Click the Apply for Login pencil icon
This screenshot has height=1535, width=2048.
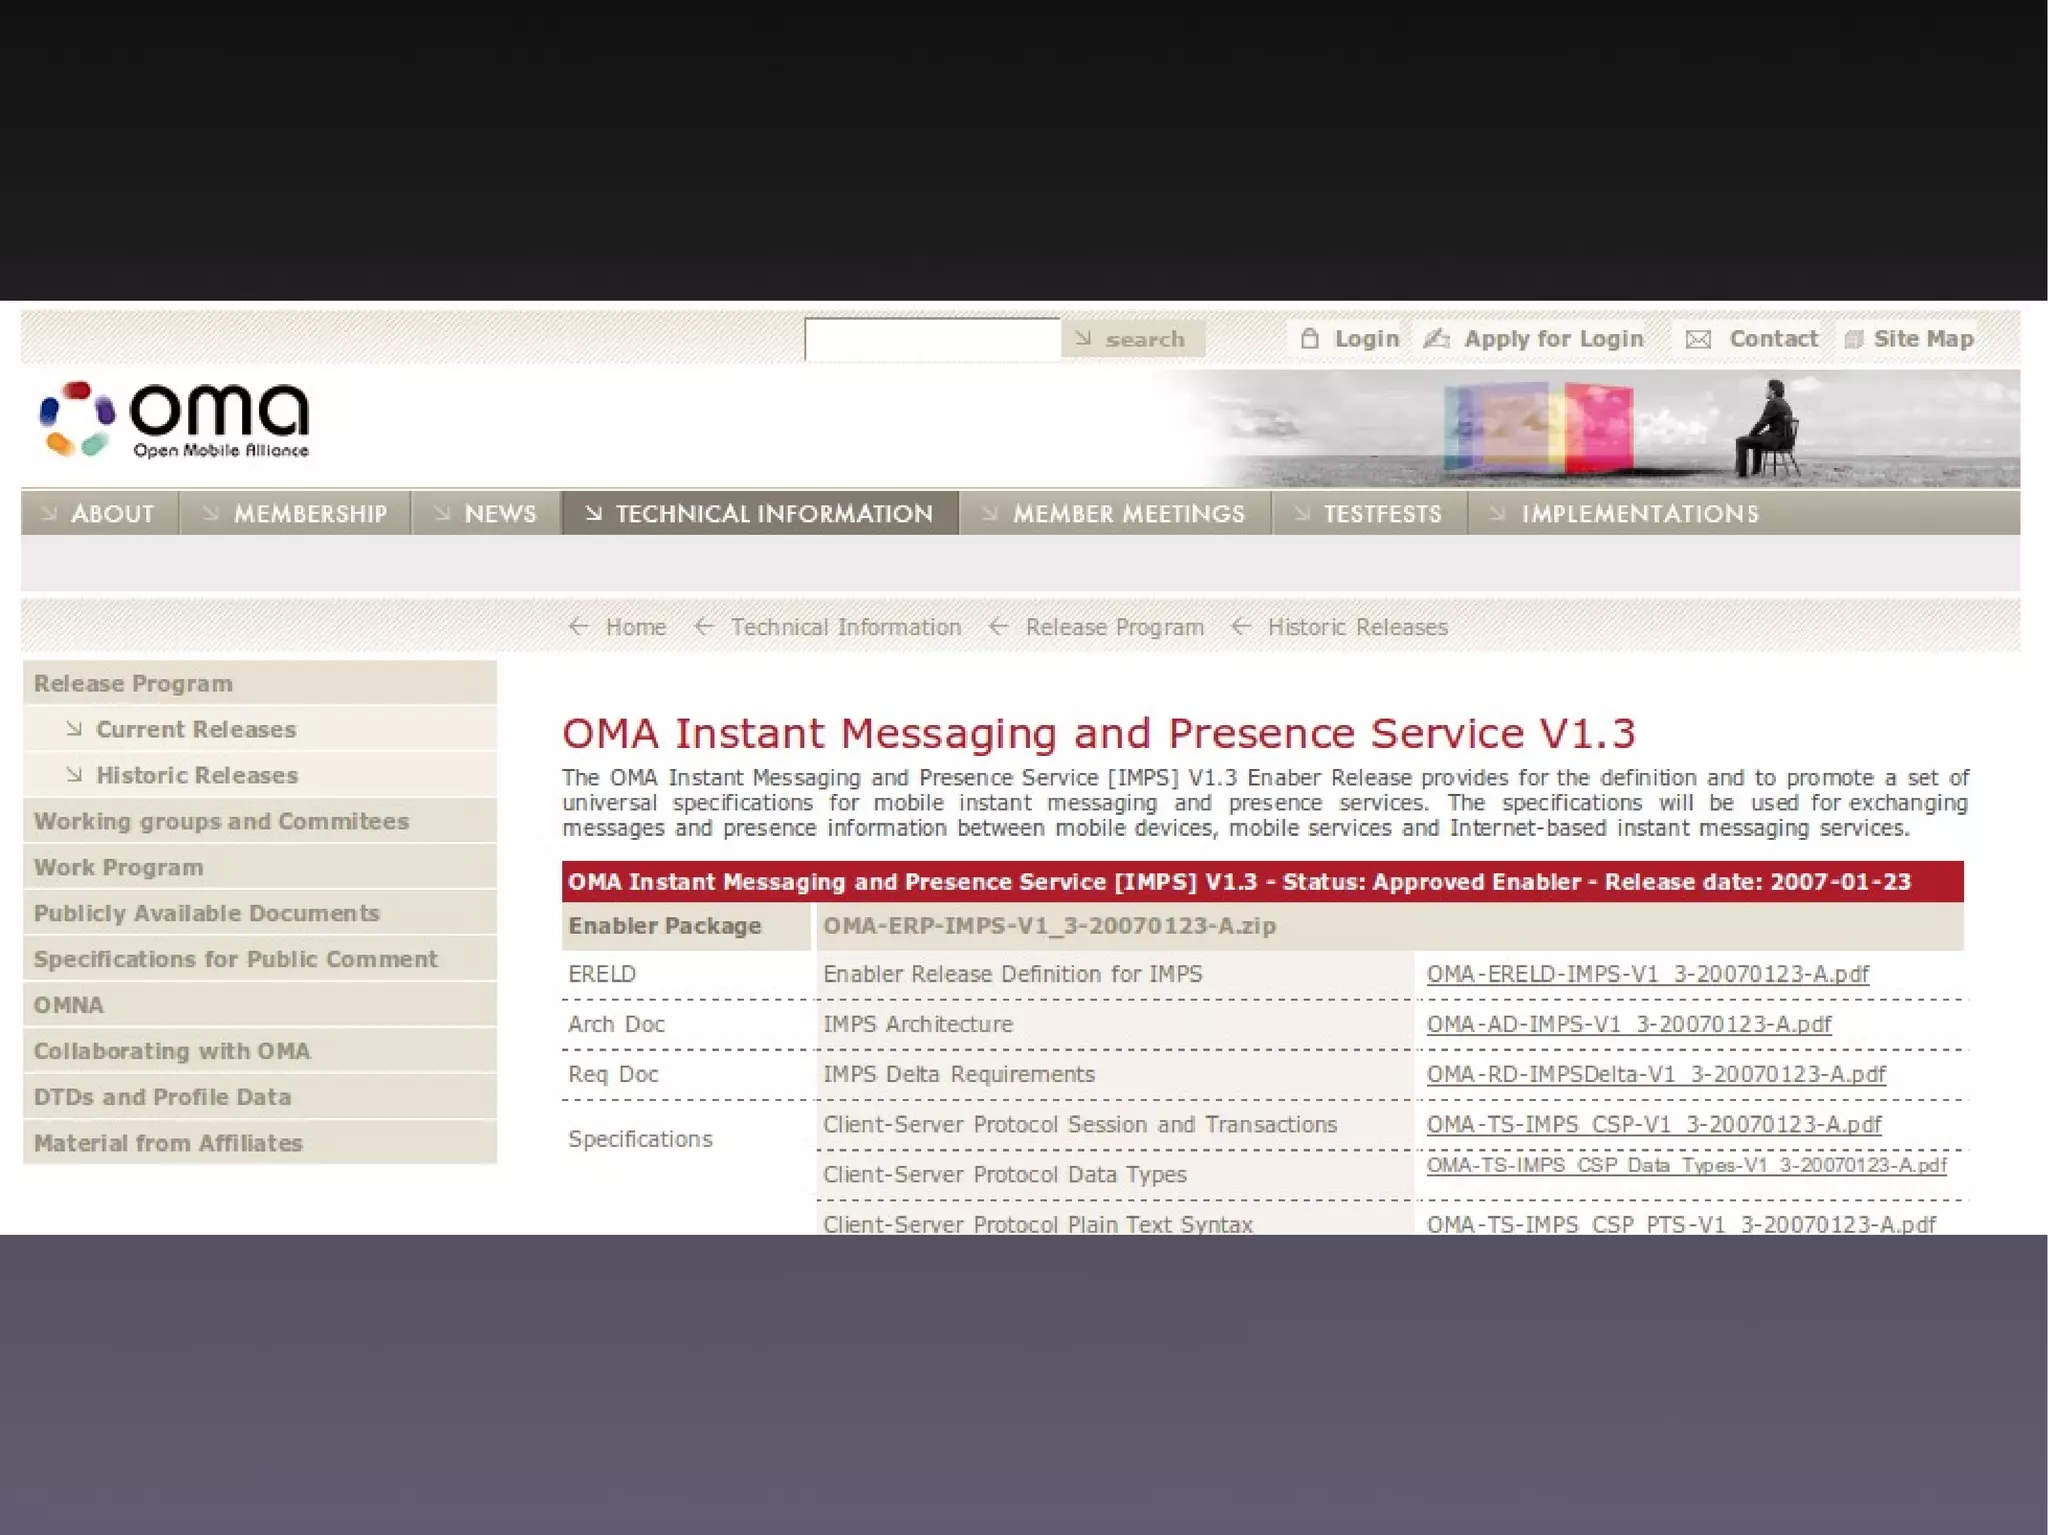pos(1437,339)
